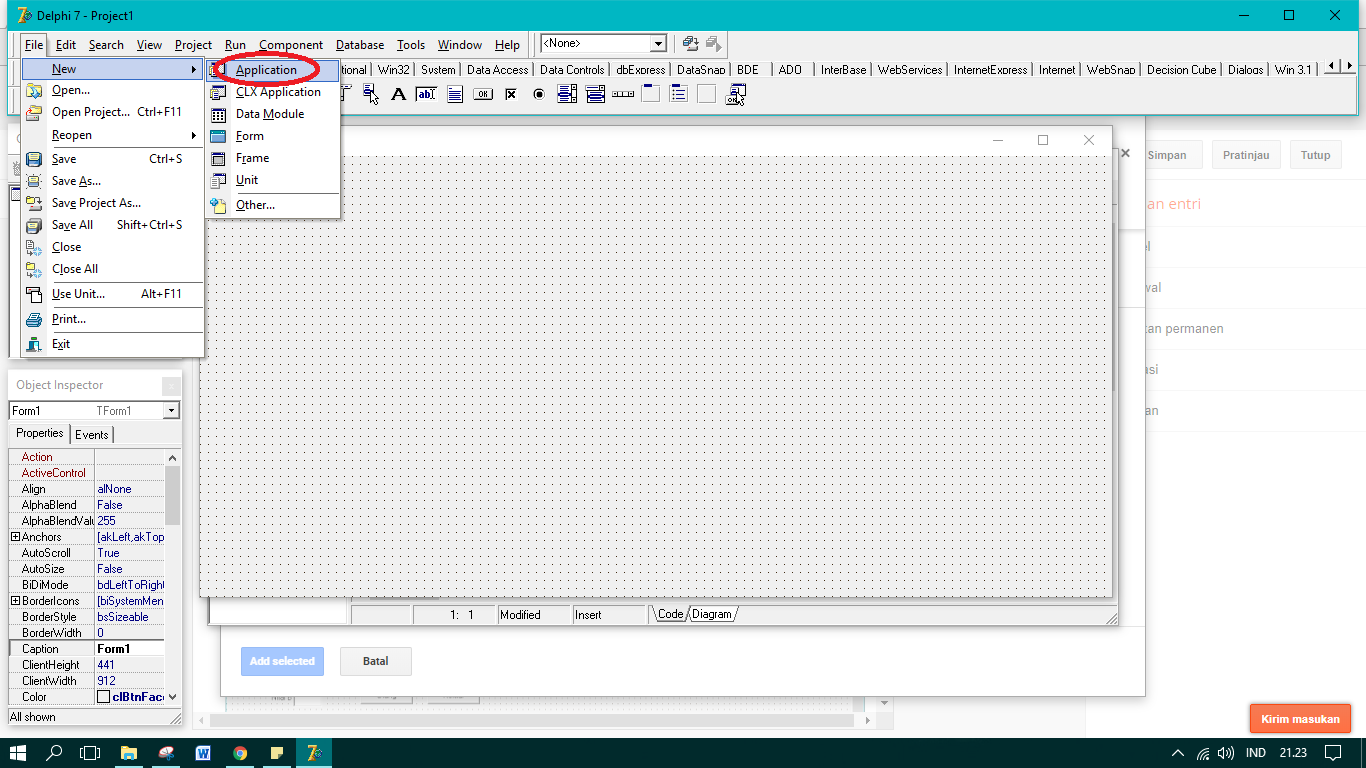The height and width of the screenshot is (768, 1366).
Task: Switch to the Events tab in Object Inspector
Action: coord(92,435)
